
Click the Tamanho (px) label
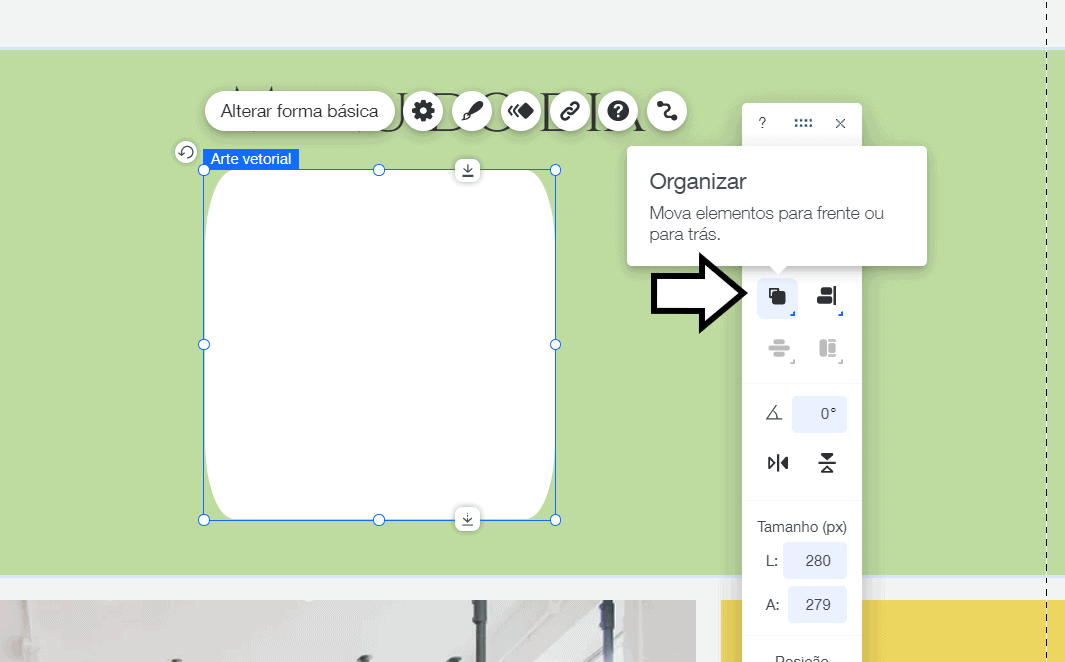pyautogui.click(x=802, y=527)
